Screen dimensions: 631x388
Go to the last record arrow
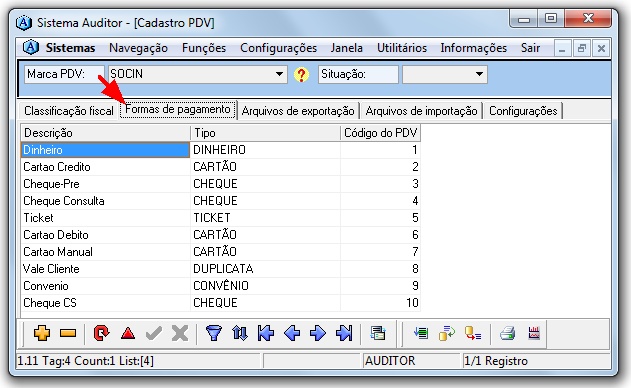(x=344, y=333)
